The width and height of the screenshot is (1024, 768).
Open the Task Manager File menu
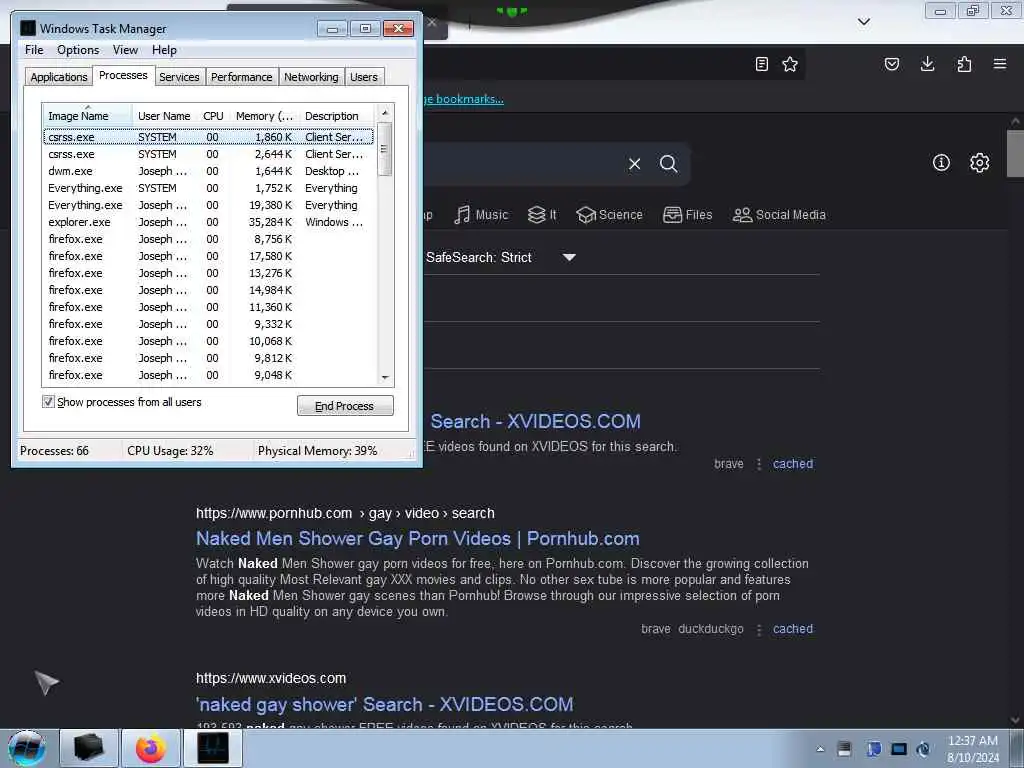pos(34,50)
